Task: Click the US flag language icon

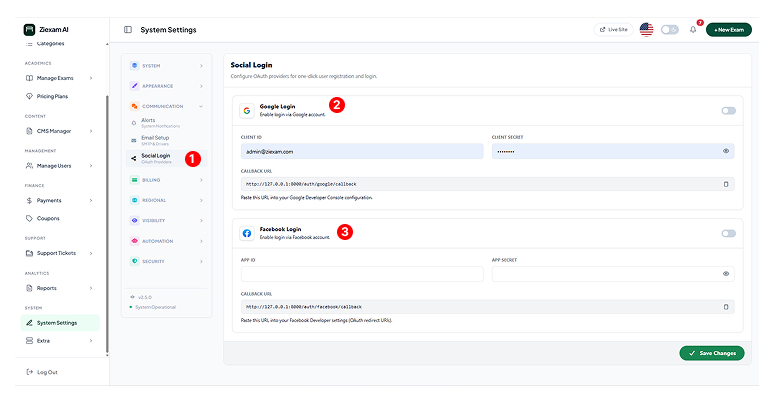Action: point(646,30)
